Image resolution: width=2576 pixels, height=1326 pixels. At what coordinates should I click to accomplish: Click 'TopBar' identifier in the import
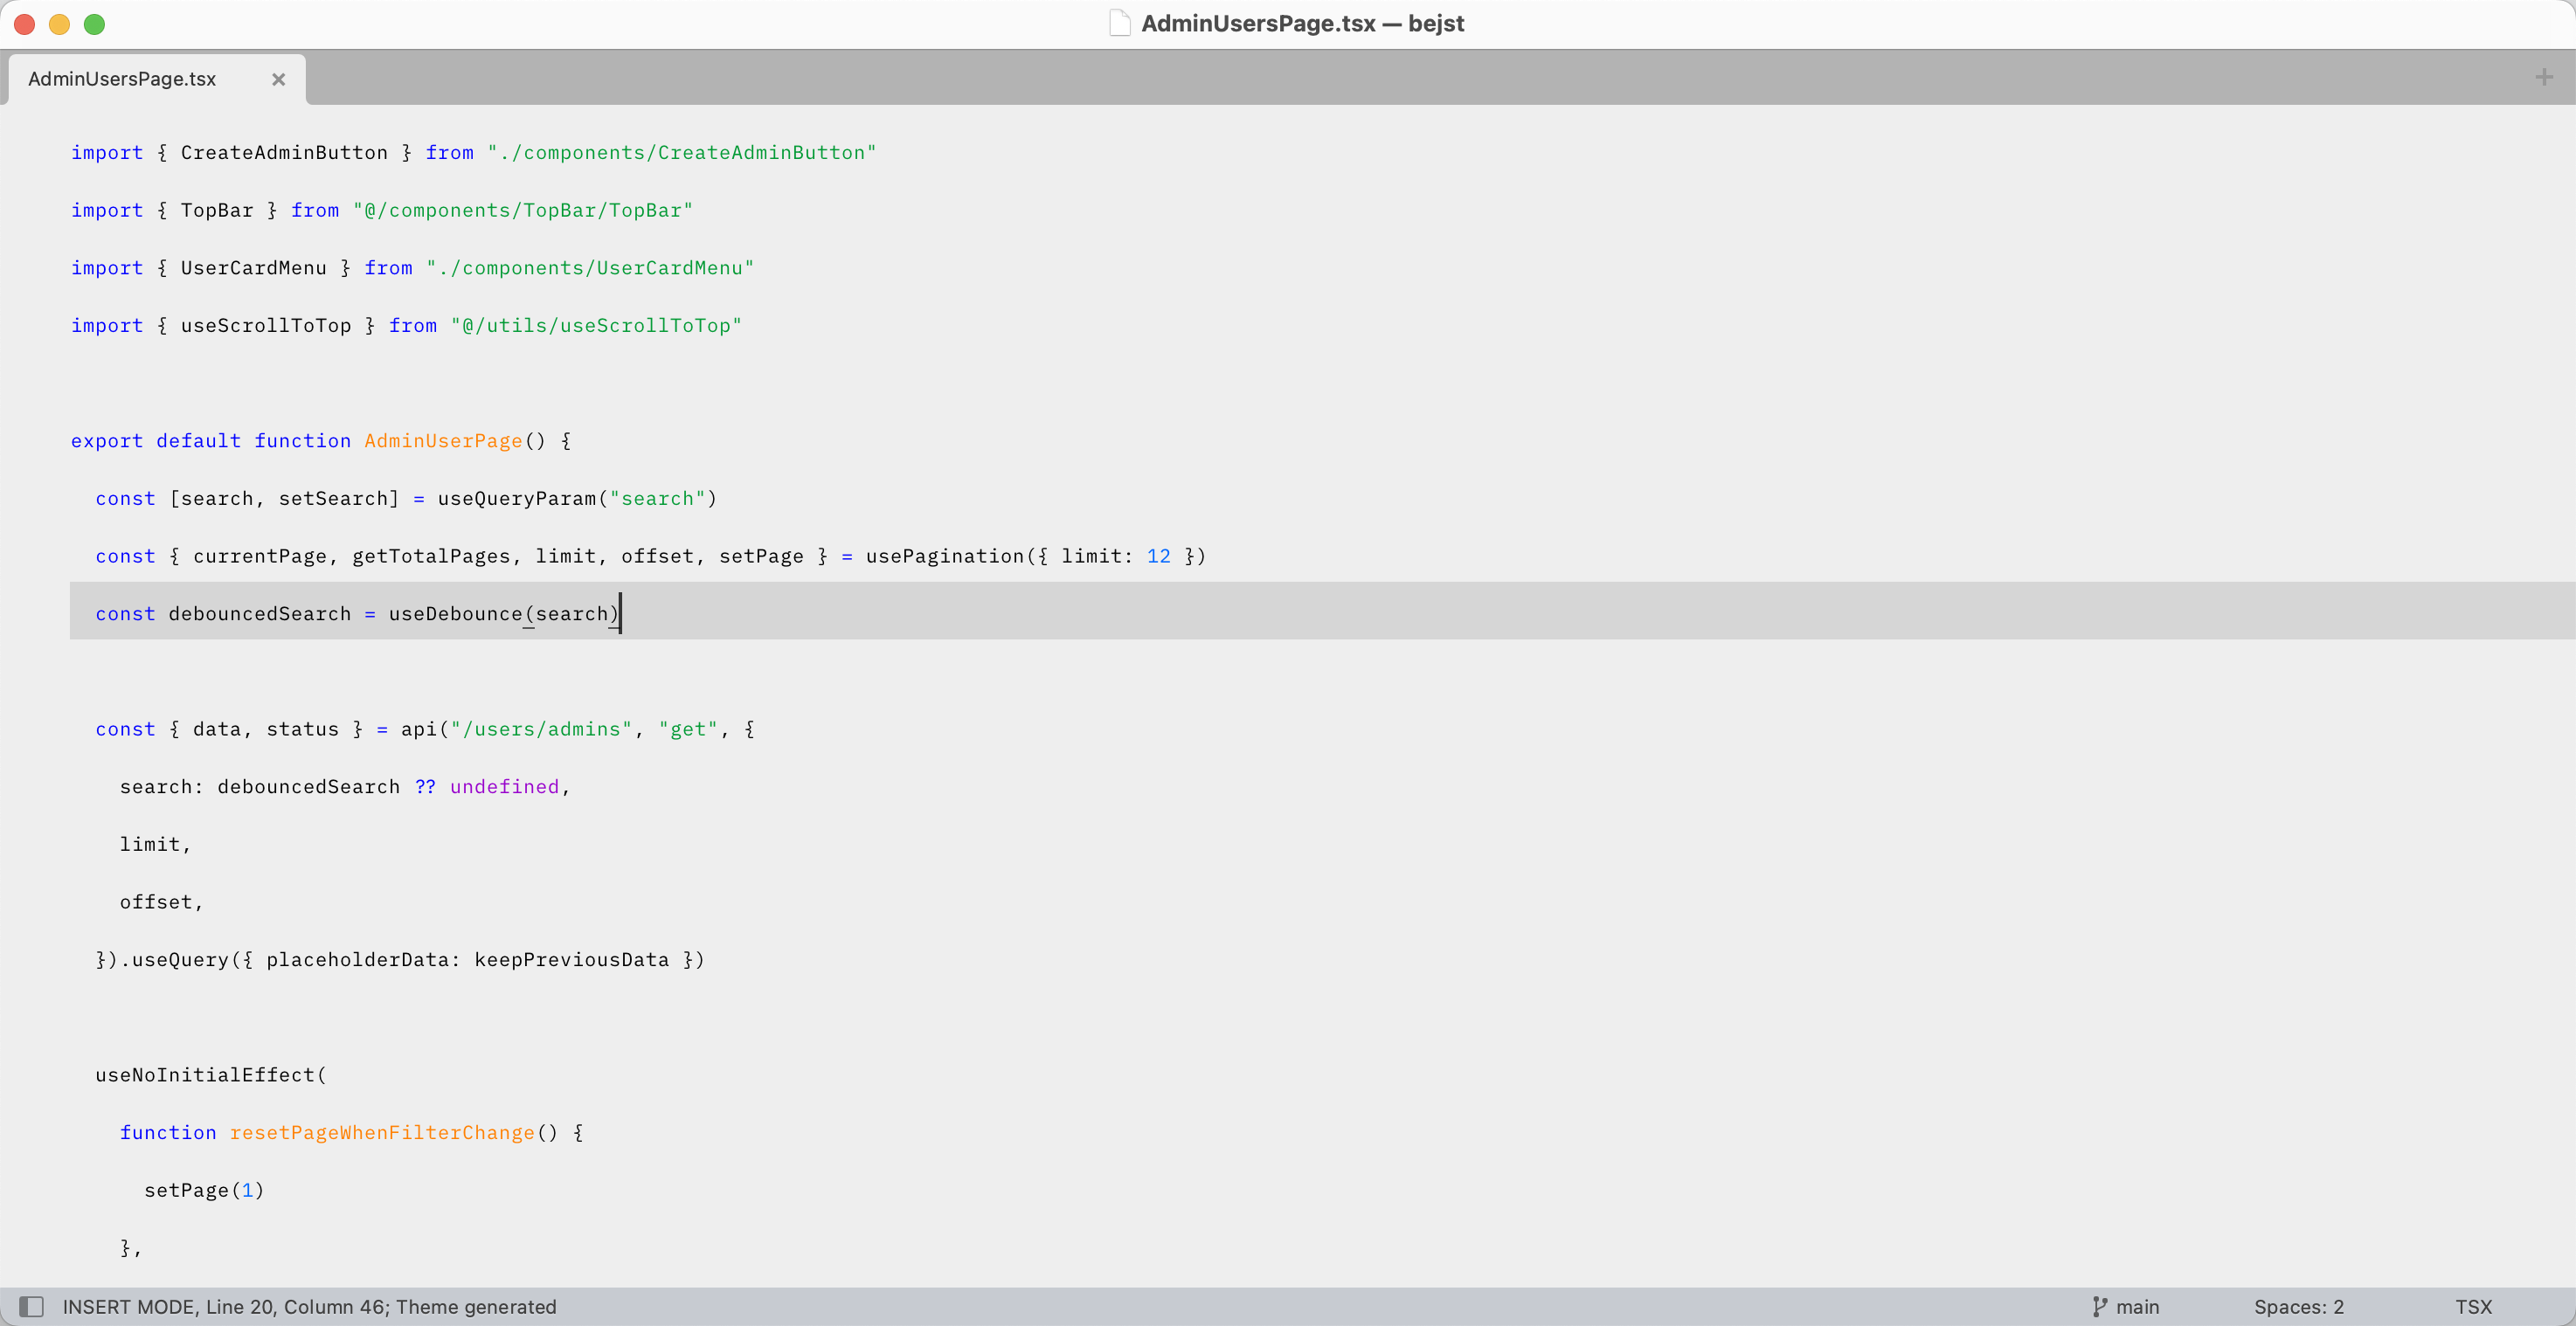tap(217, 210)
